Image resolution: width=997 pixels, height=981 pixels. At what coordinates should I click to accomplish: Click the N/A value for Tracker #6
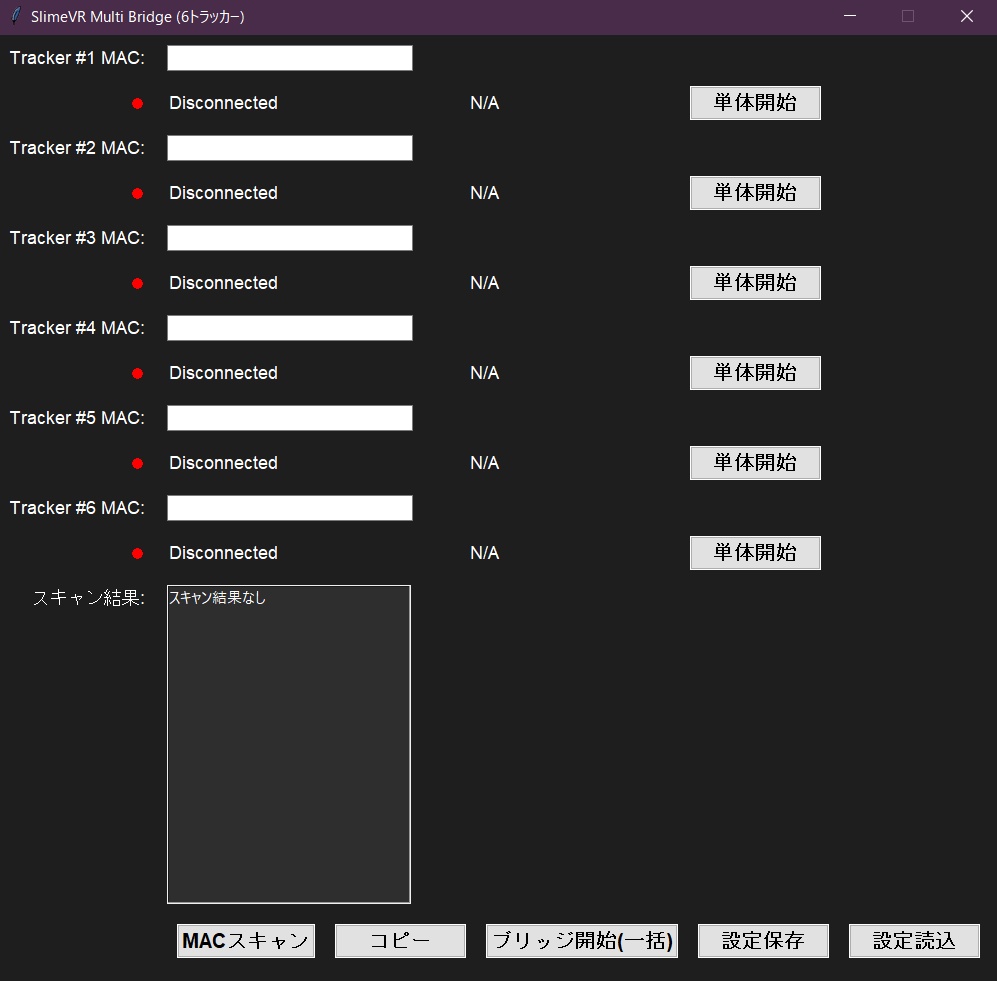coord(485,553)
